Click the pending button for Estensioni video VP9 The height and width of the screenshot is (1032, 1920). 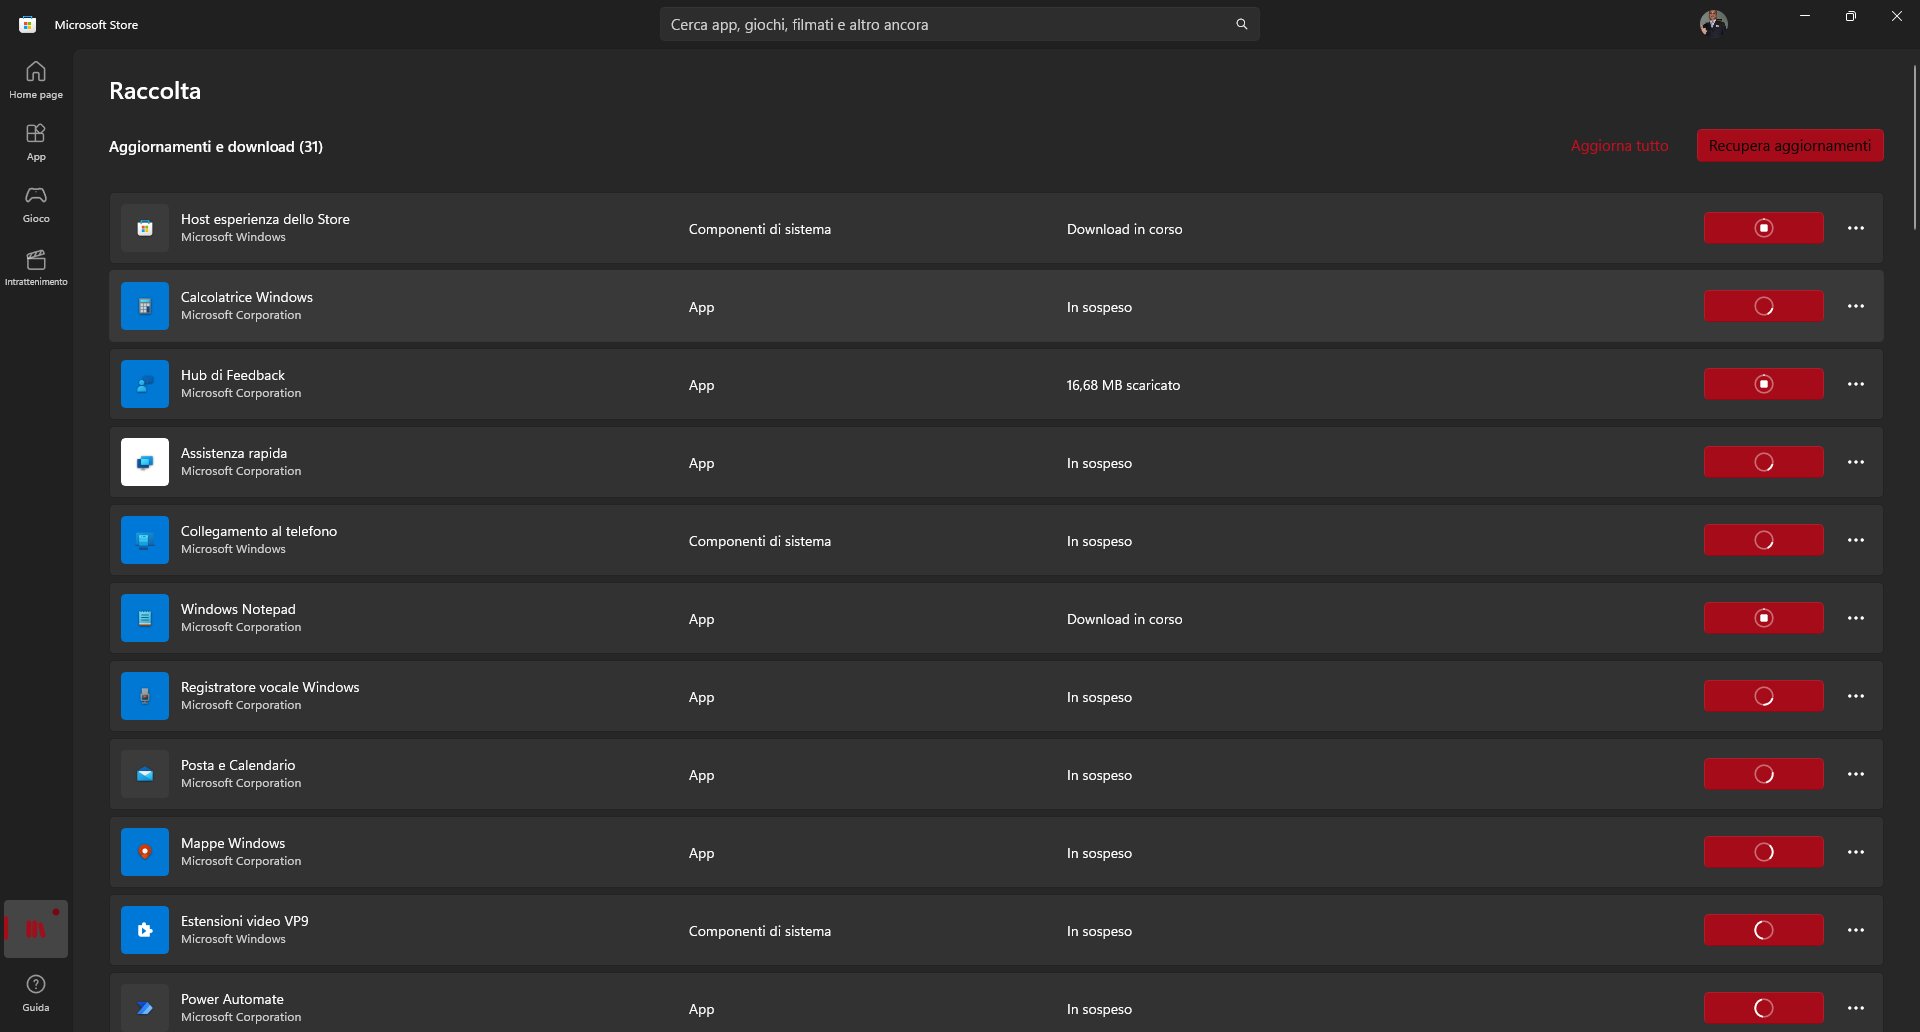1763,930
